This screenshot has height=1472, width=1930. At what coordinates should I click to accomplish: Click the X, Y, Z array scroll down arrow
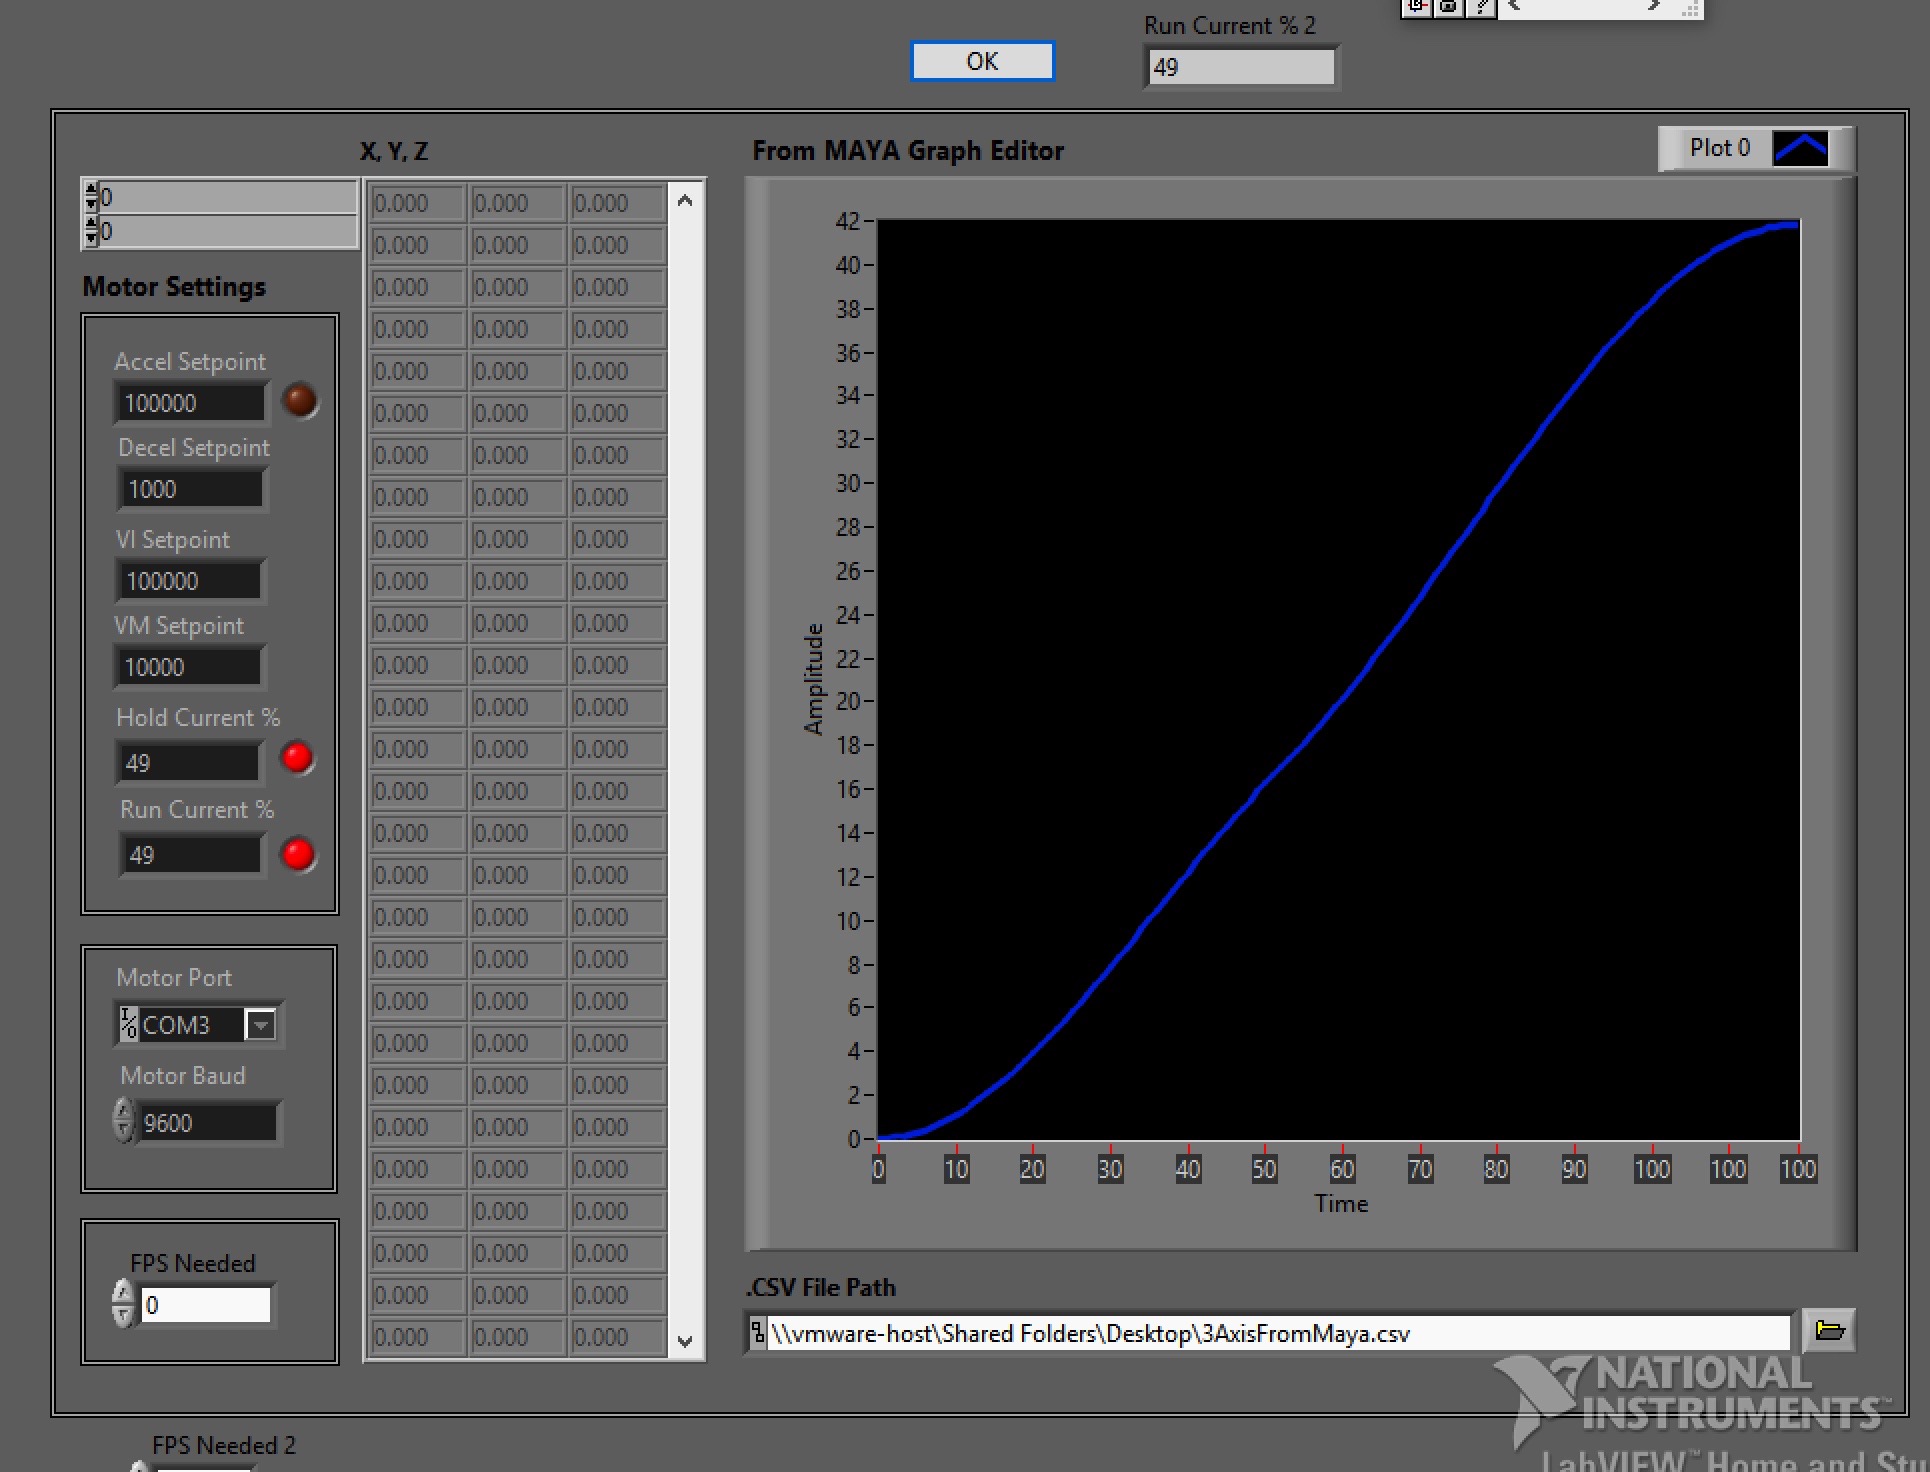(685, 1341)
